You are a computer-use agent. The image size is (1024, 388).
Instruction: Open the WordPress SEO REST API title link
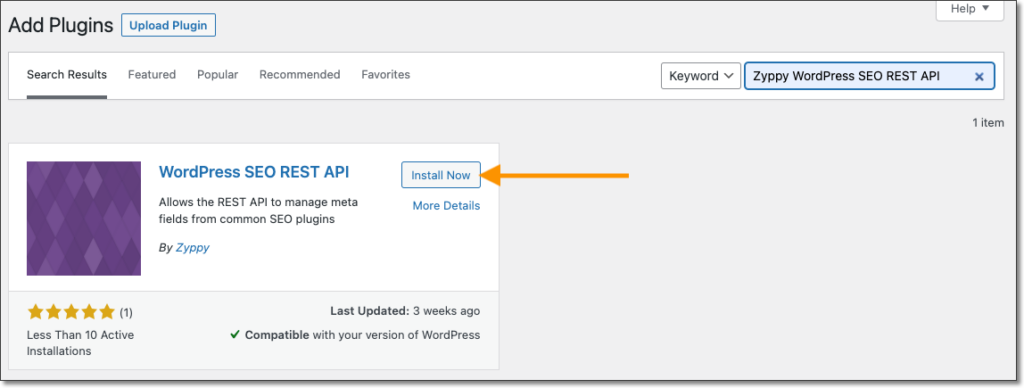pos(254,172)
